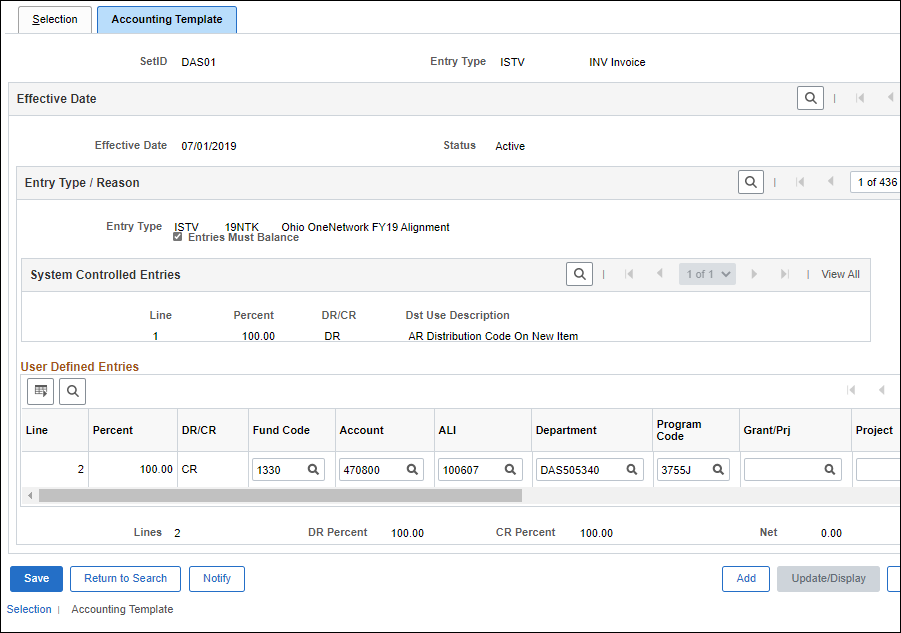Click the 19NTK reason code text
Image resolution: width=901 pixels, height=633 pixels.
pos(241,227)
